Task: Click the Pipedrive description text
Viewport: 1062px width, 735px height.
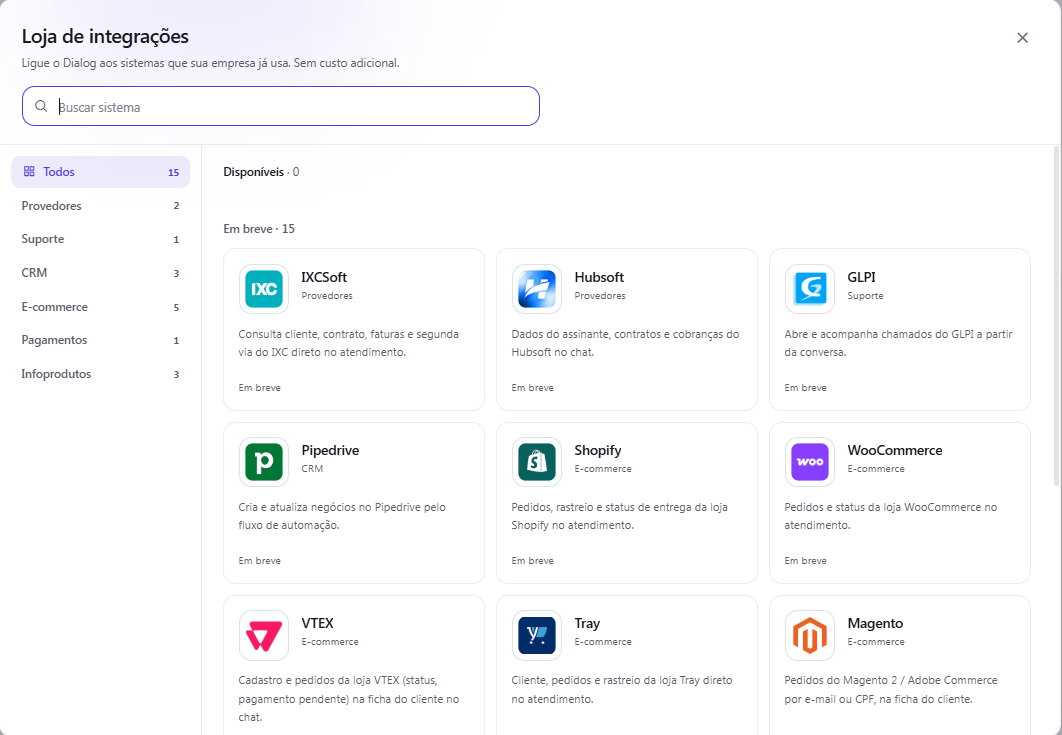Action: point(342,516)
